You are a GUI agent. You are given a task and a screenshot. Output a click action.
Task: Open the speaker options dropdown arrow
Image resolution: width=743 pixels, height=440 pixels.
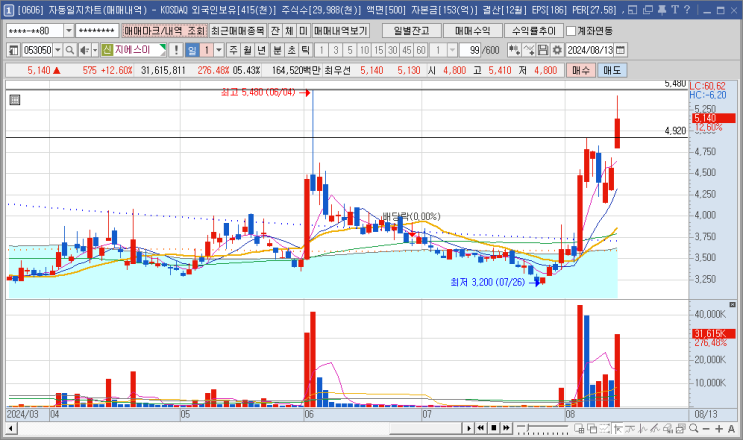pos(95,50)
